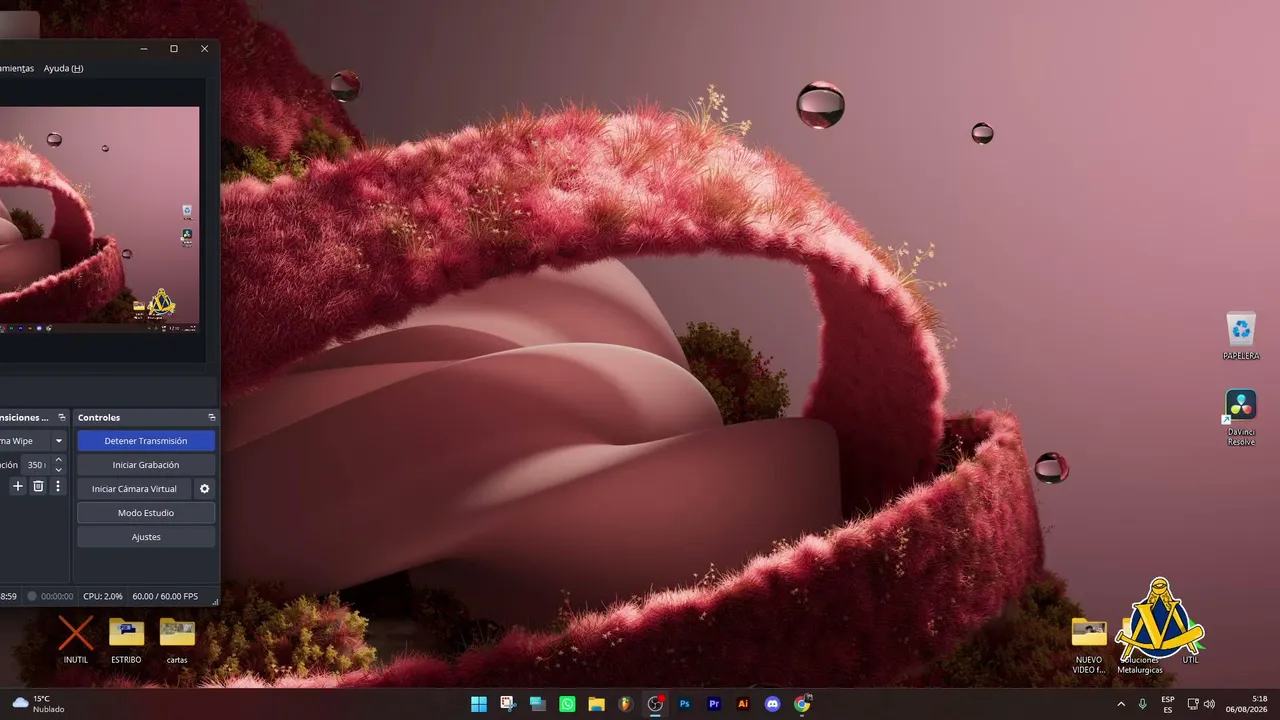Open the volume control in system tray
This screenshot has width=1280, height=720.
pos(1209,704)
